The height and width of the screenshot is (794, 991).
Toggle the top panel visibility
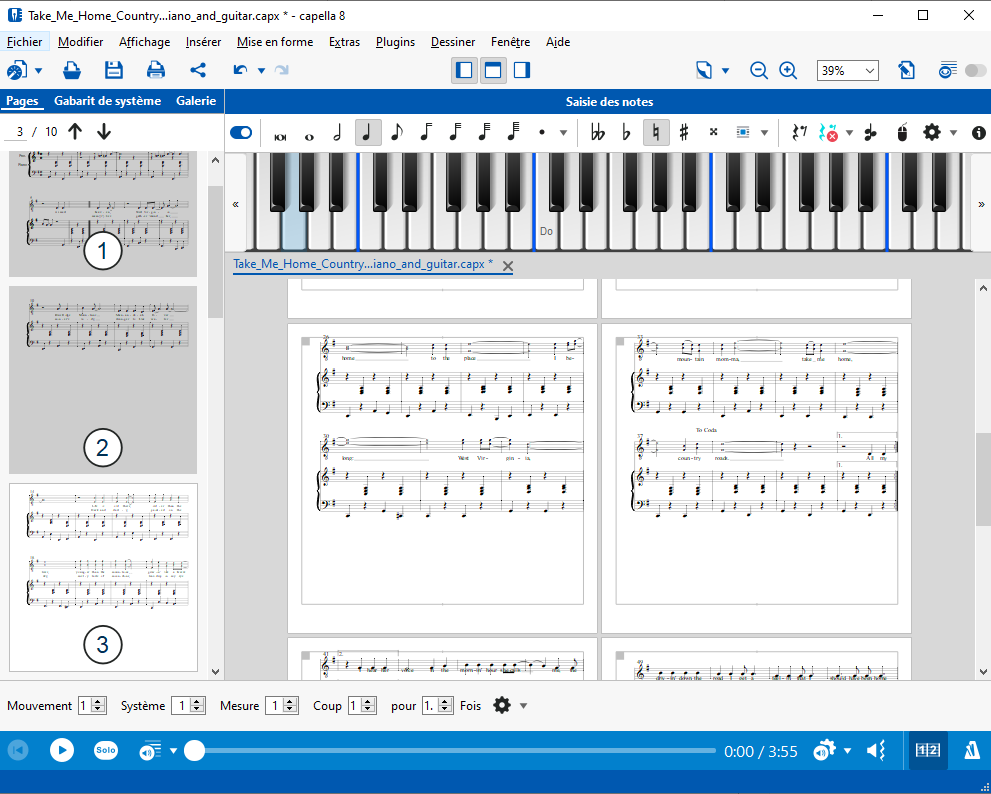(493, 70)
